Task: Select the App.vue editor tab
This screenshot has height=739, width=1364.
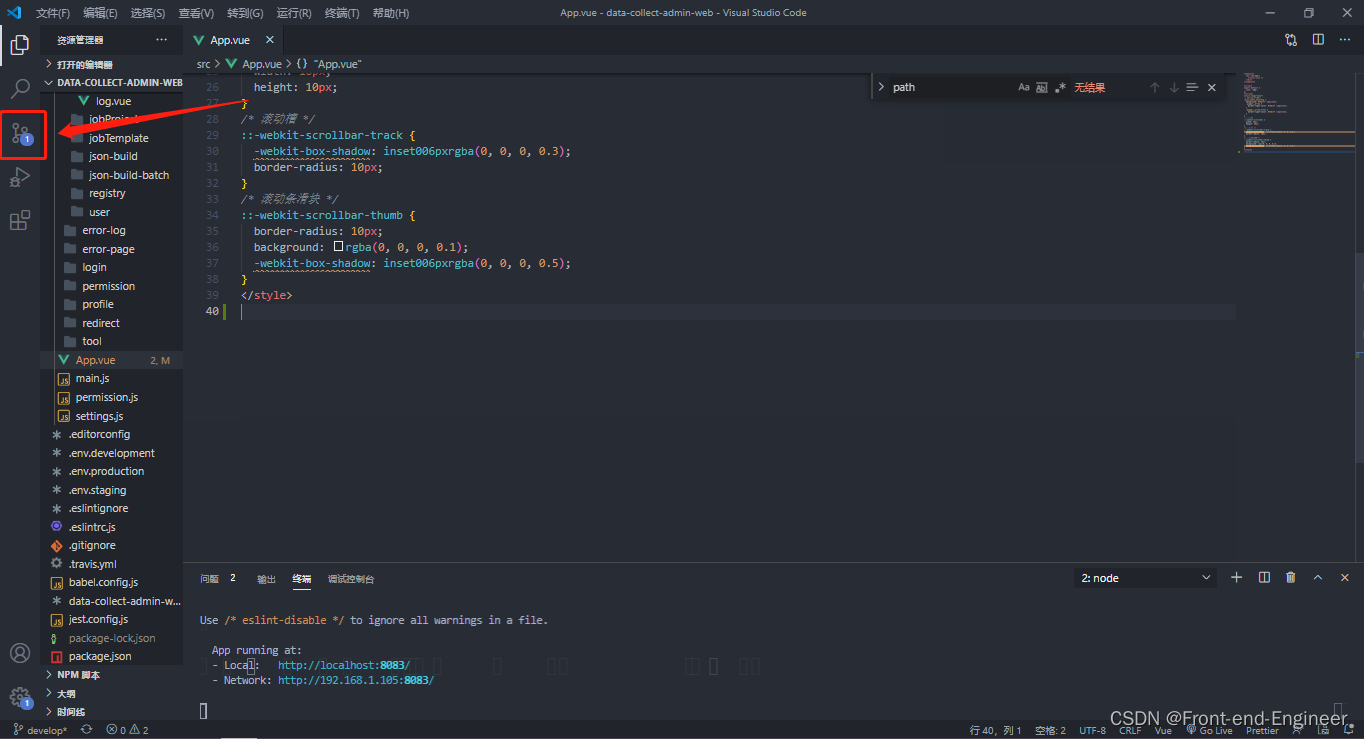Action: point(229,40)
